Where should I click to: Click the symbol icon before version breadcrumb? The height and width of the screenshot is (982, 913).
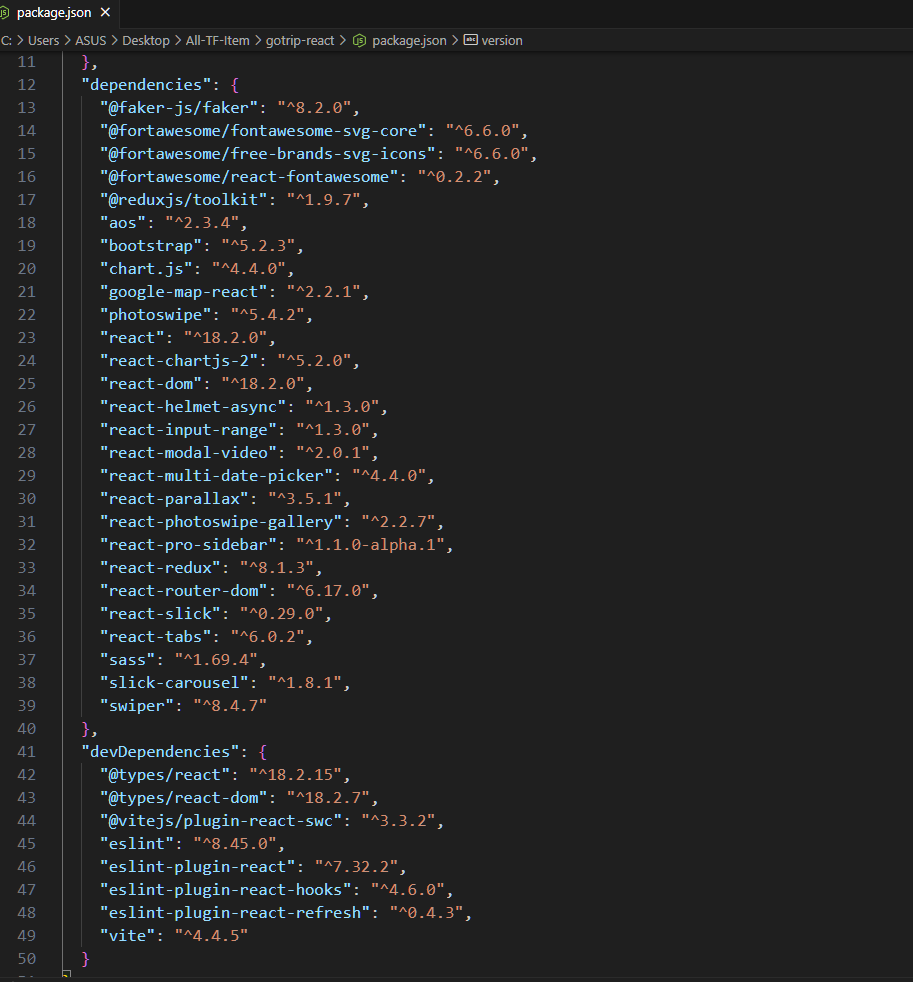pos(470,40)
